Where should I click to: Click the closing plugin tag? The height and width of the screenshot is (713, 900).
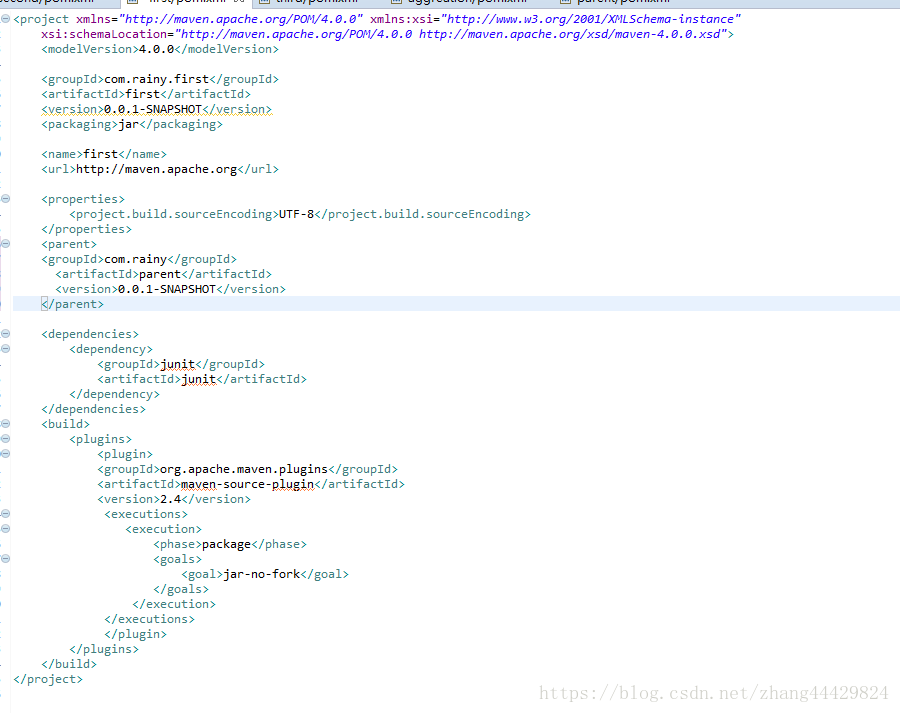click(135, 634)
